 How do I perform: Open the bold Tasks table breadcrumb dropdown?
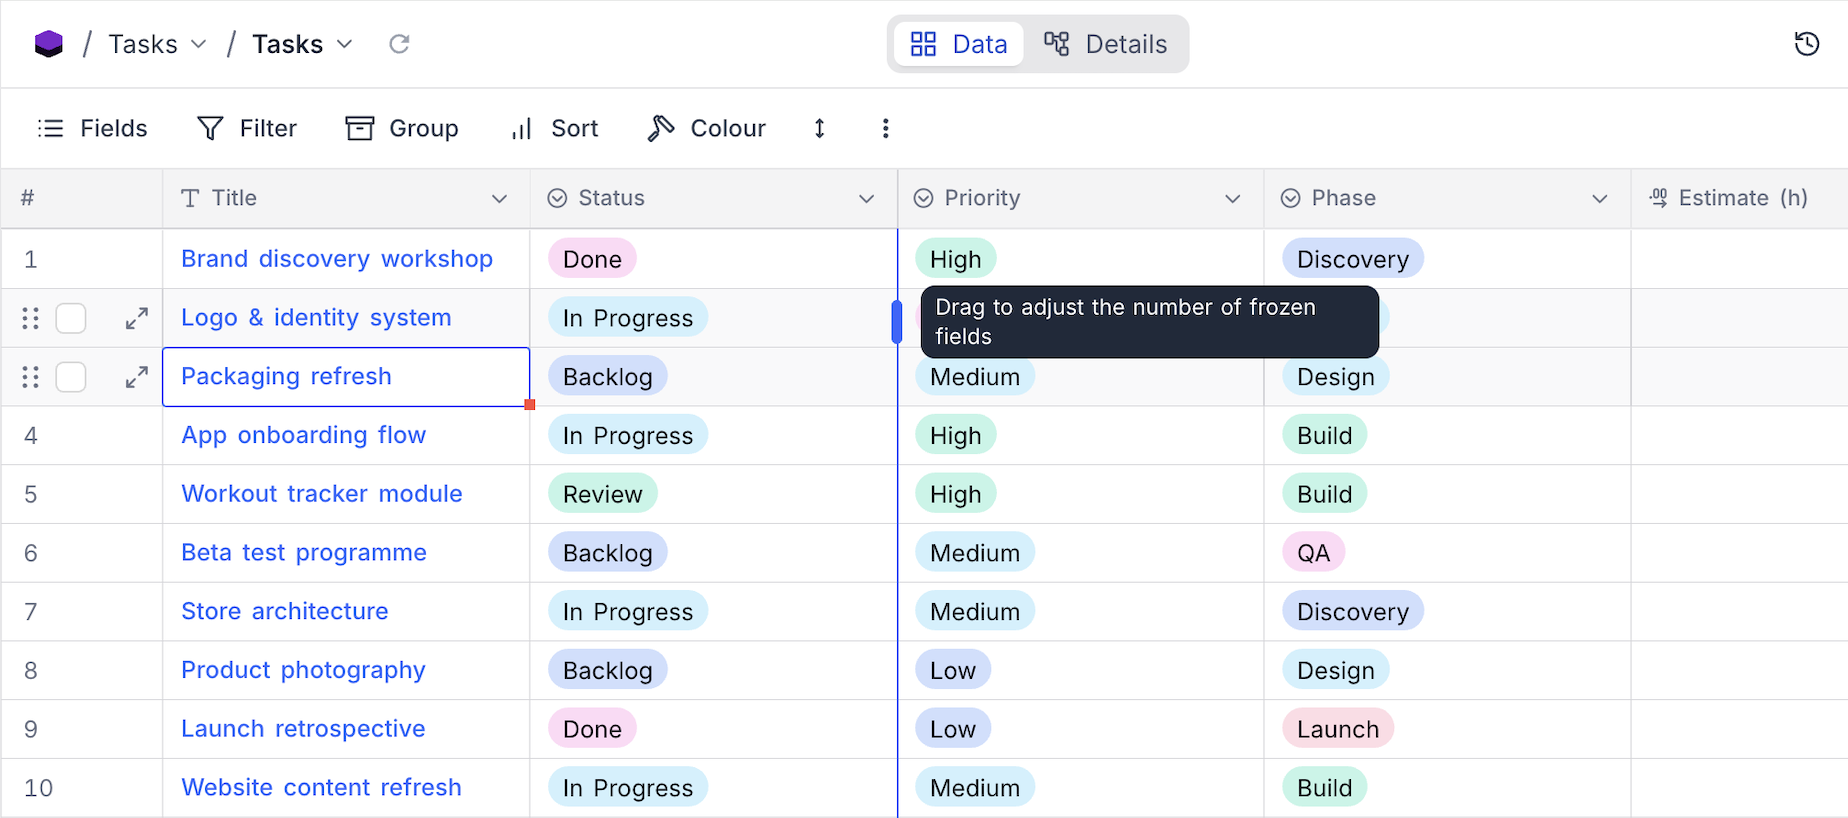tap(302, 44)
